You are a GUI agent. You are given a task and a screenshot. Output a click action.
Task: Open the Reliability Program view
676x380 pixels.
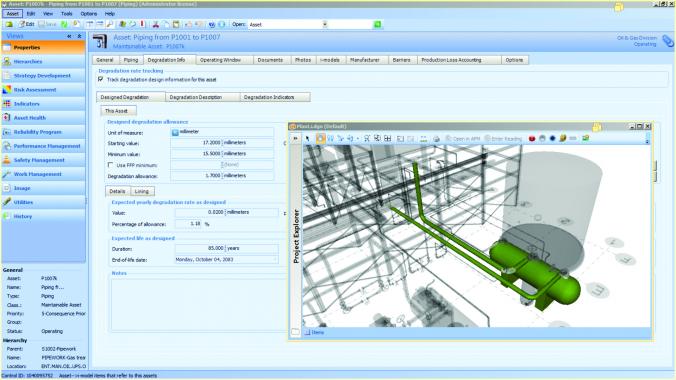point(43,132)
